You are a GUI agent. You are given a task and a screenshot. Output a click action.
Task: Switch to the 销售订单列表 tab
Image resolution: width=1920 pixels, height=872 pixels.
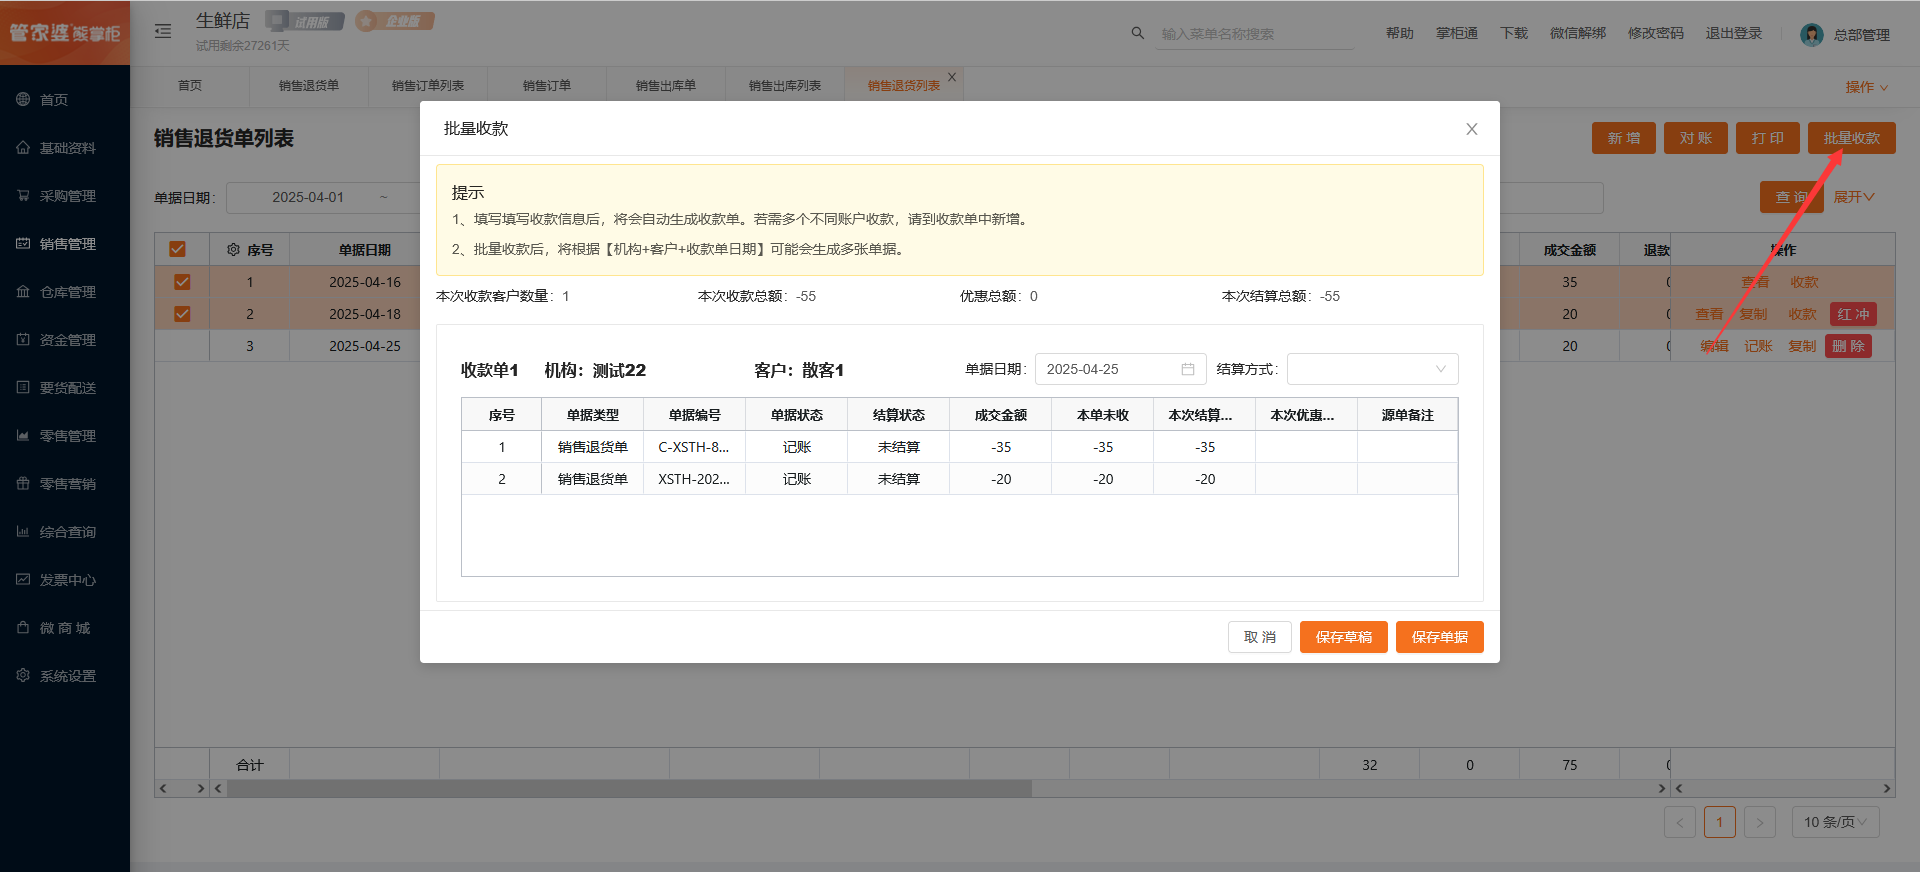click(x=427, y=86)
